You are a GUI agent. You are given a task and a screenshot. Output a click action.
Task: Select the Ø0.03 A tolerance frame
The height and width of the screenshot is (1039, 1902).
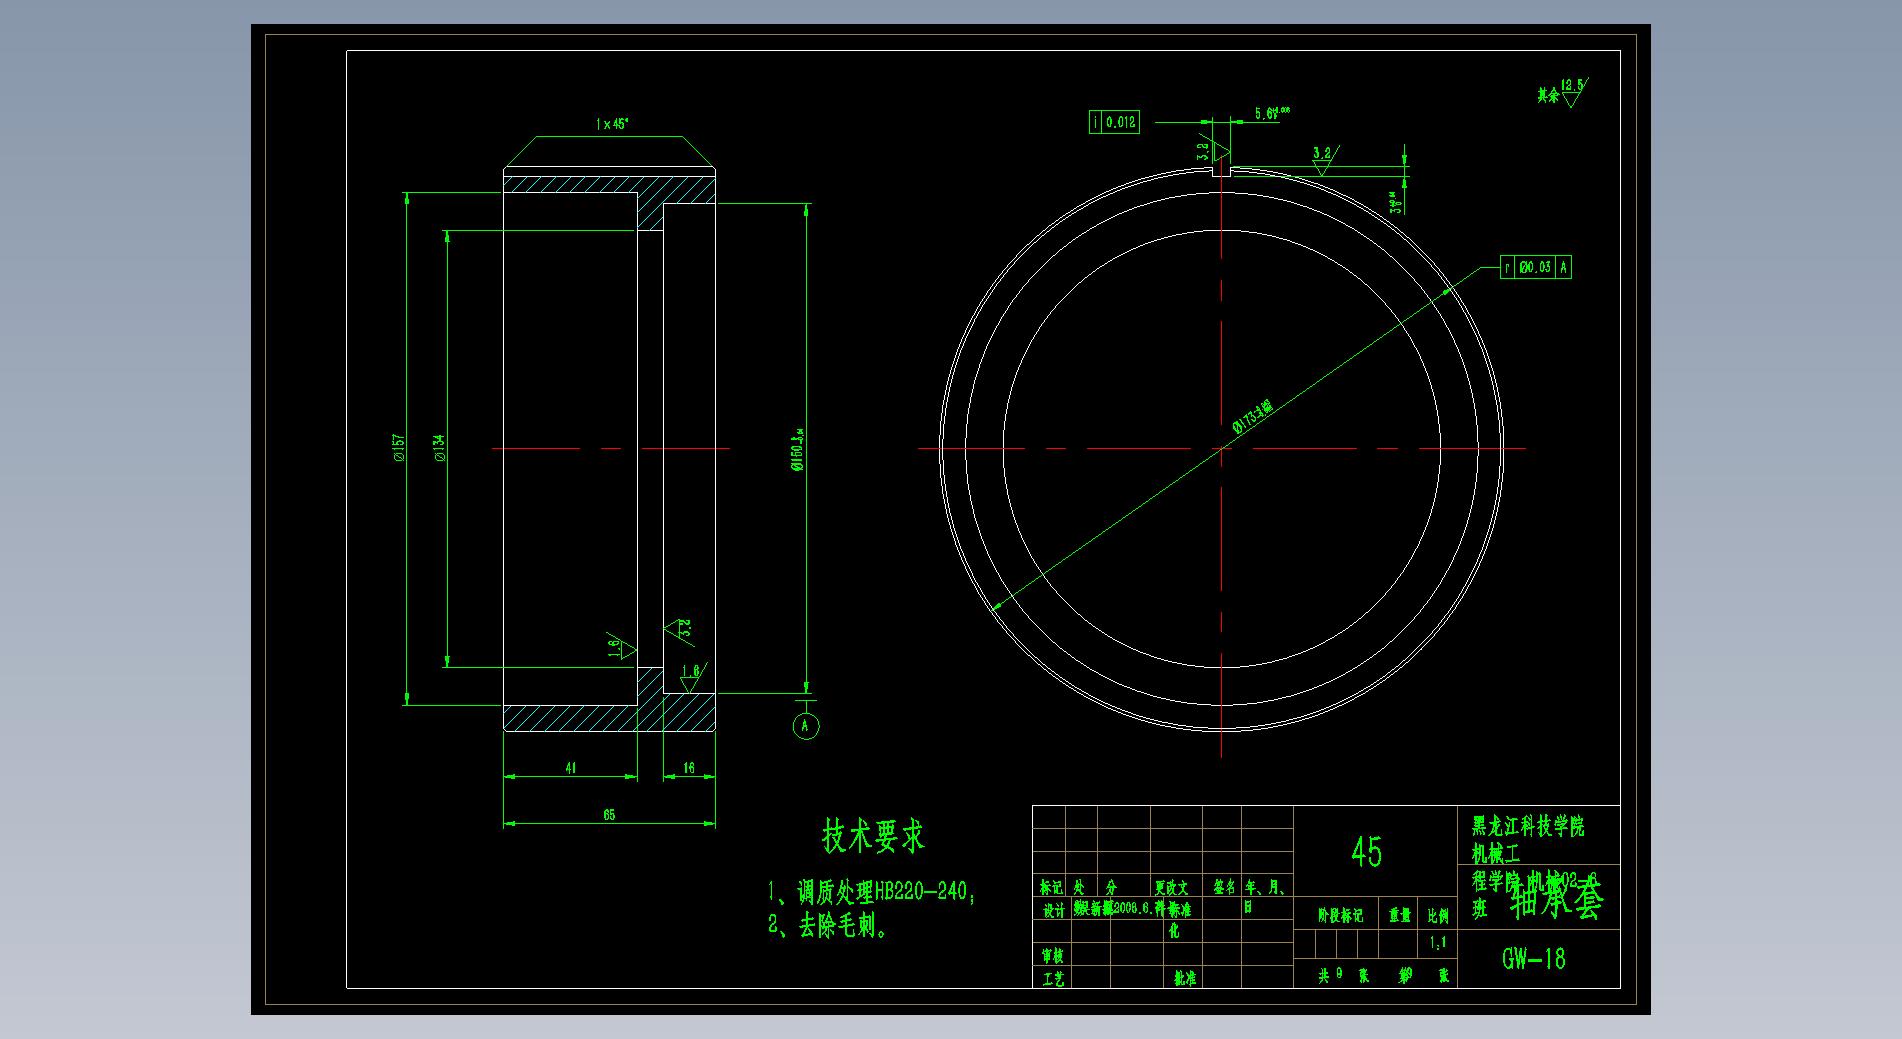pyautogui.click(x=1536, y=267)
